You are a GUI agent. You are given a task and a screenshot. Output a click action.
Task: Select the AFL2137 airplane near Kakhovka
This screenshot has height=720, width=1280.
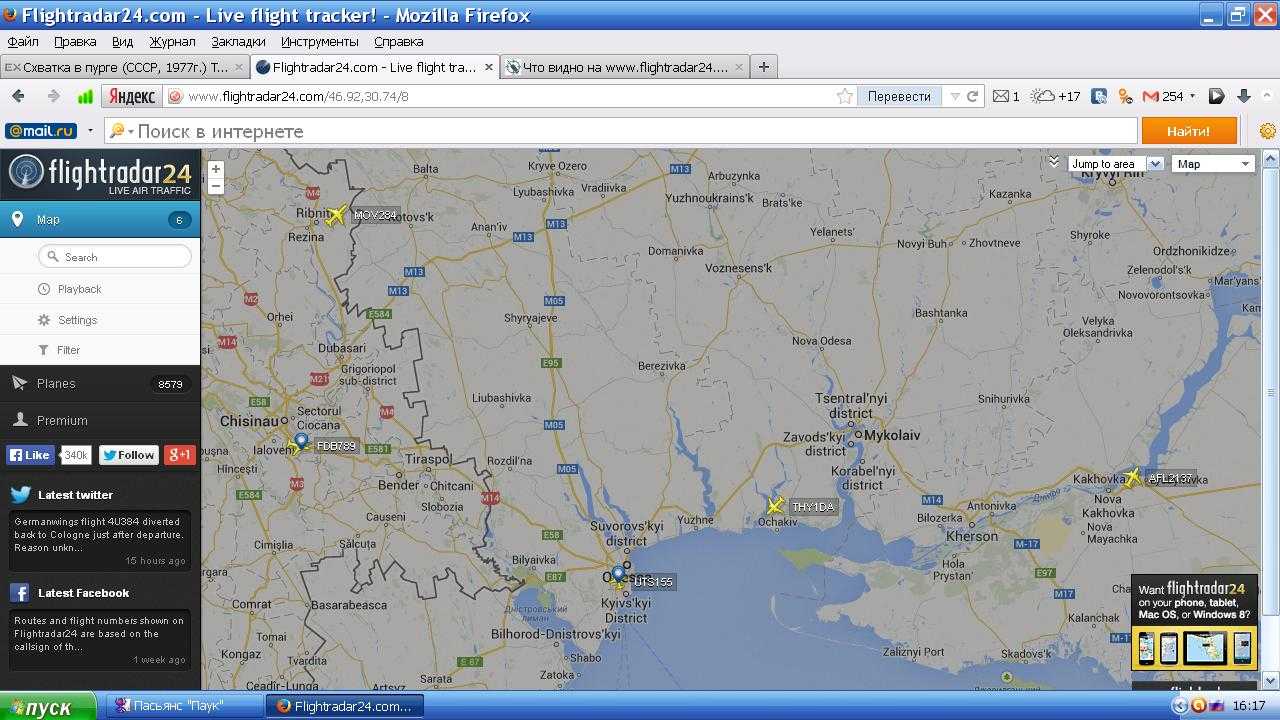click(1132, 478)
